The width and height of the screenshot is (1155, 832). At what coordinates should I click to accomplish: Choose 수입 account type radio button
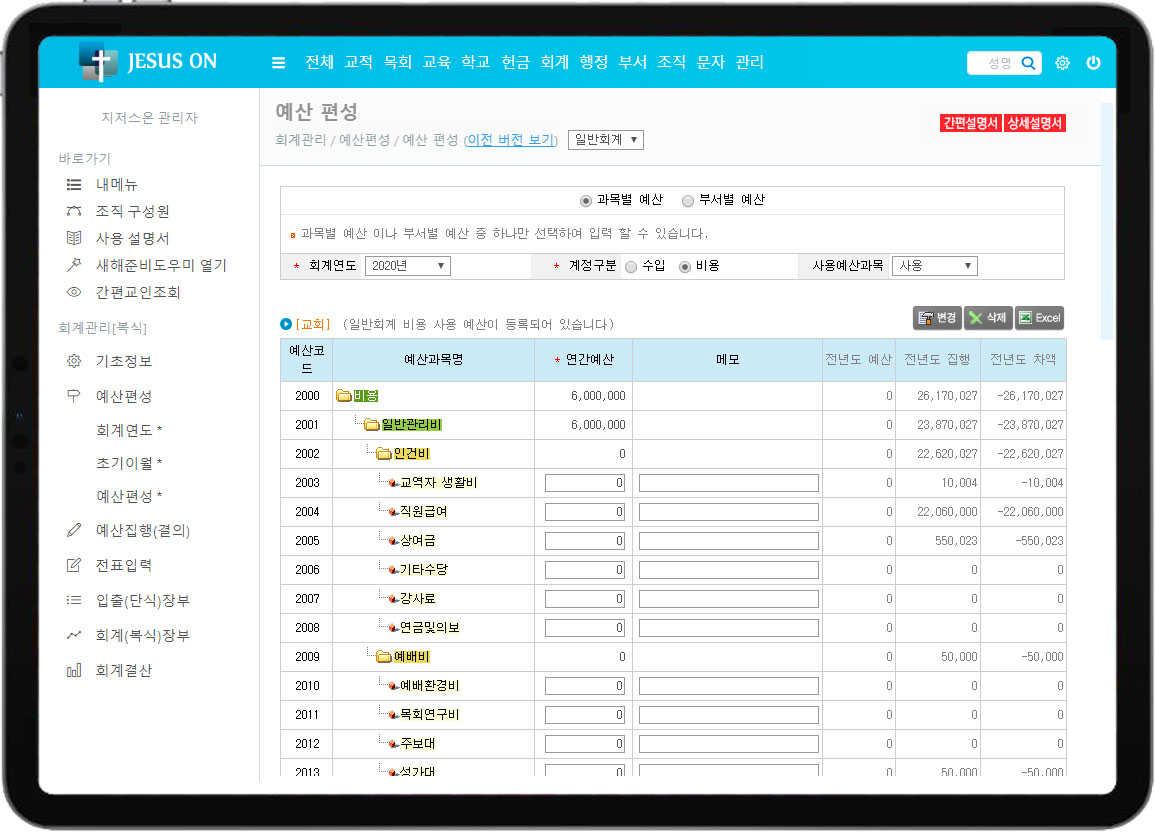[x=631, y=266]
